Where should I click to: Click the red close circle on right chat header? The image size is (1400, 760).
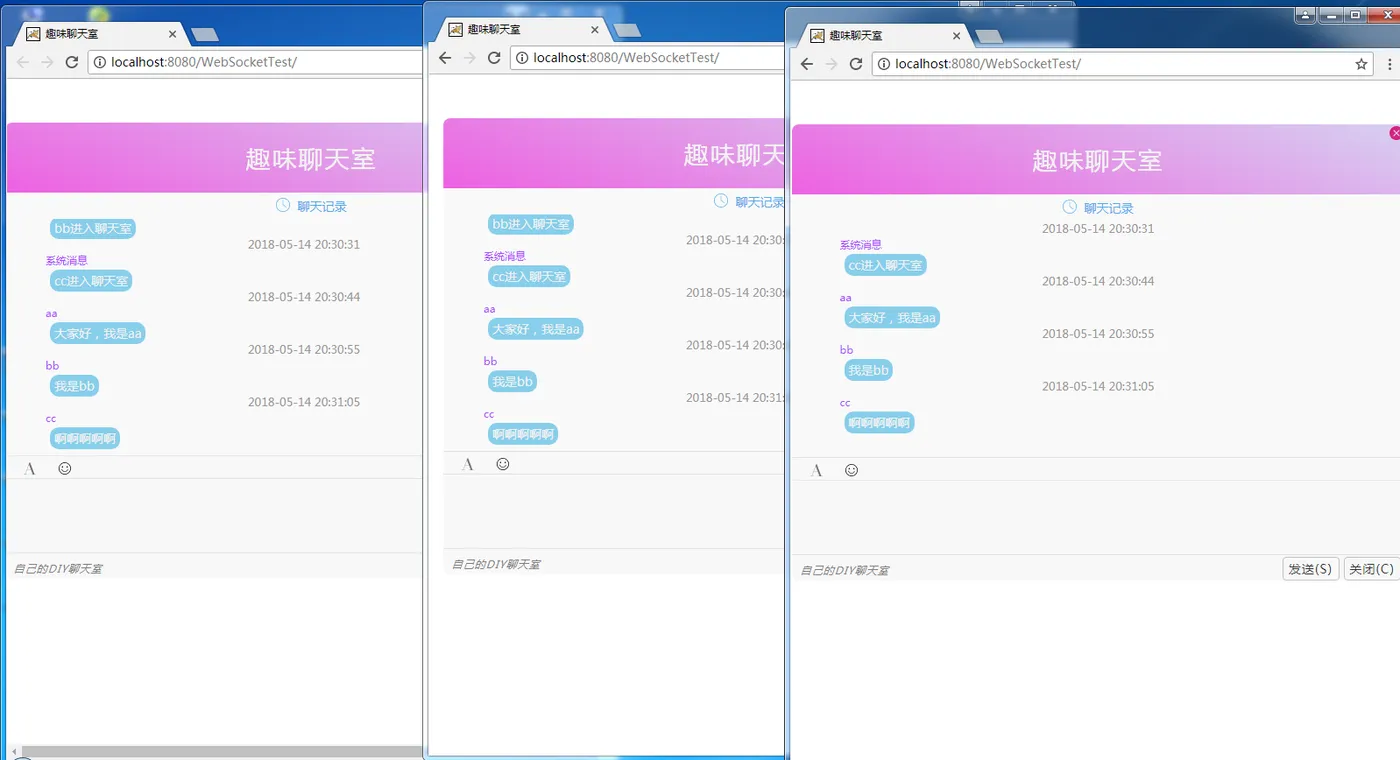1395,133
